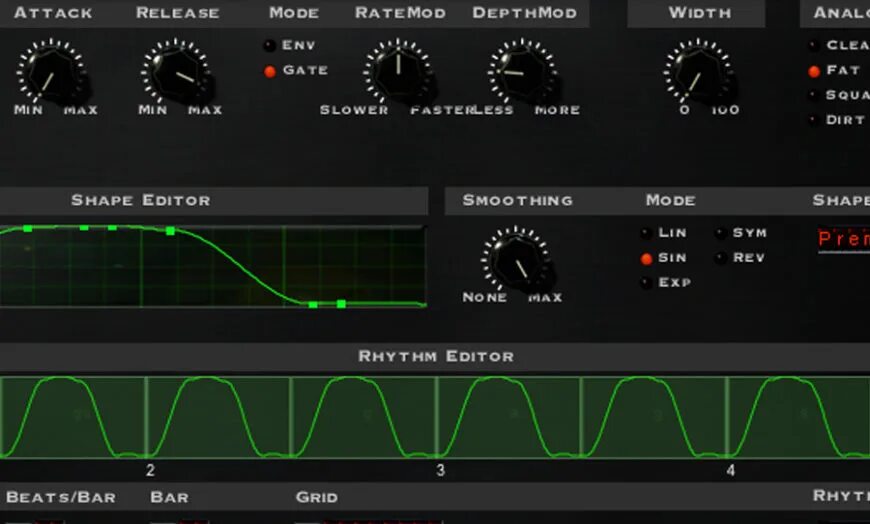Click the Attack knob
The height and width of the screenshot is (524, 870).
click(x=51, y=73)
